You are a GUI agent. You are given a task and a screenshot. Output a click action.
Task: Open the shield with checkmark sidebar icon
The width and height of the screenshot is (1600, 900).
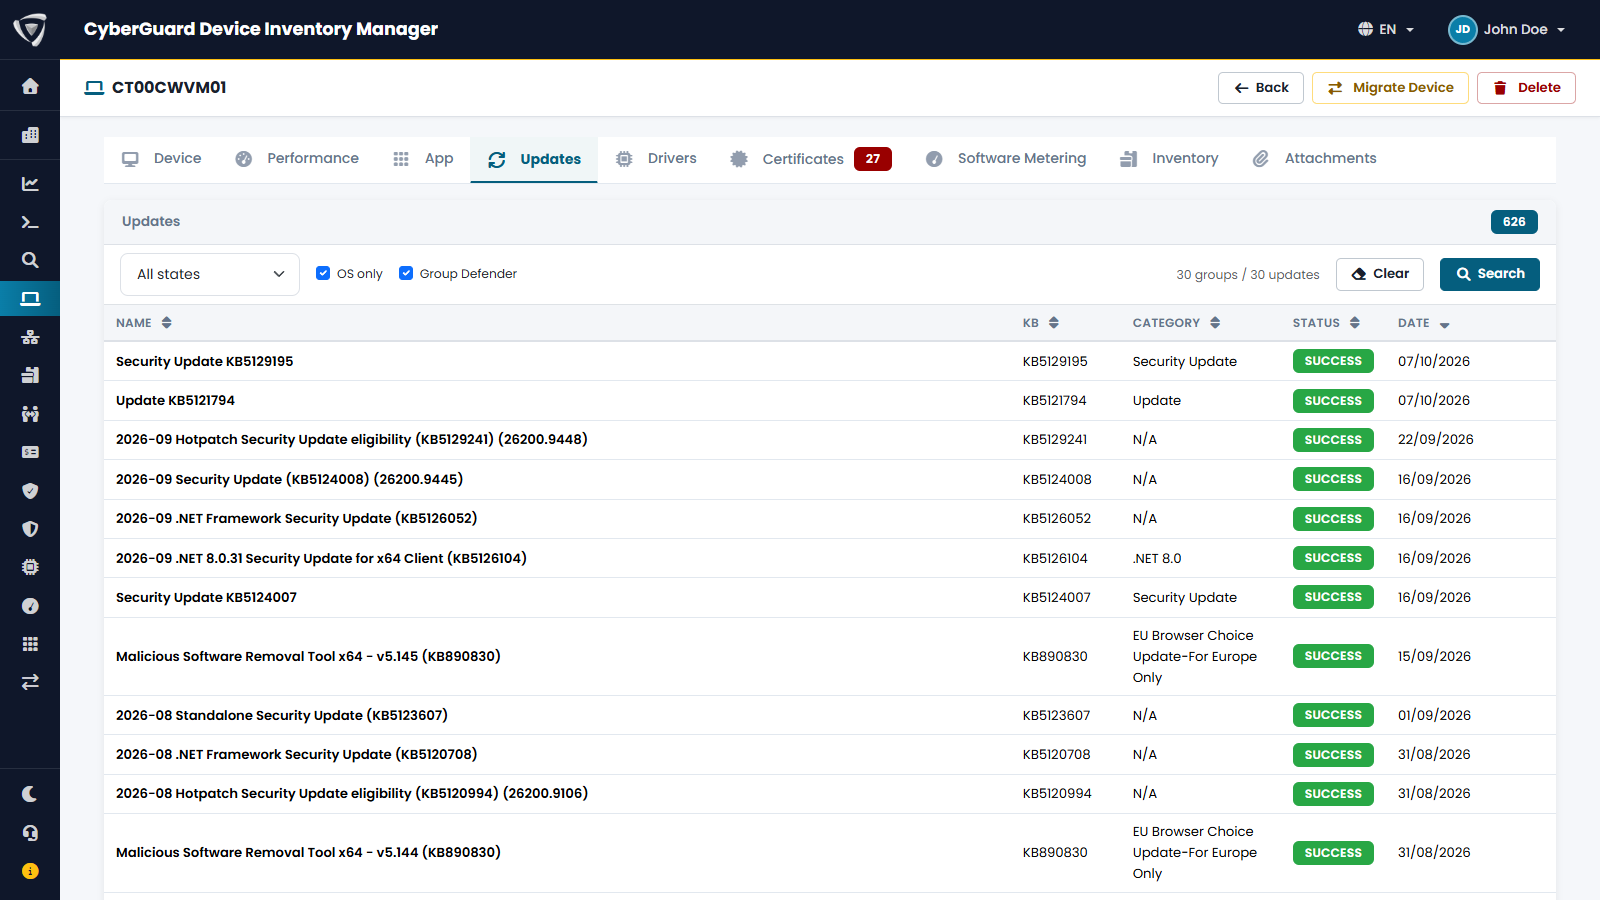point(30,491)
